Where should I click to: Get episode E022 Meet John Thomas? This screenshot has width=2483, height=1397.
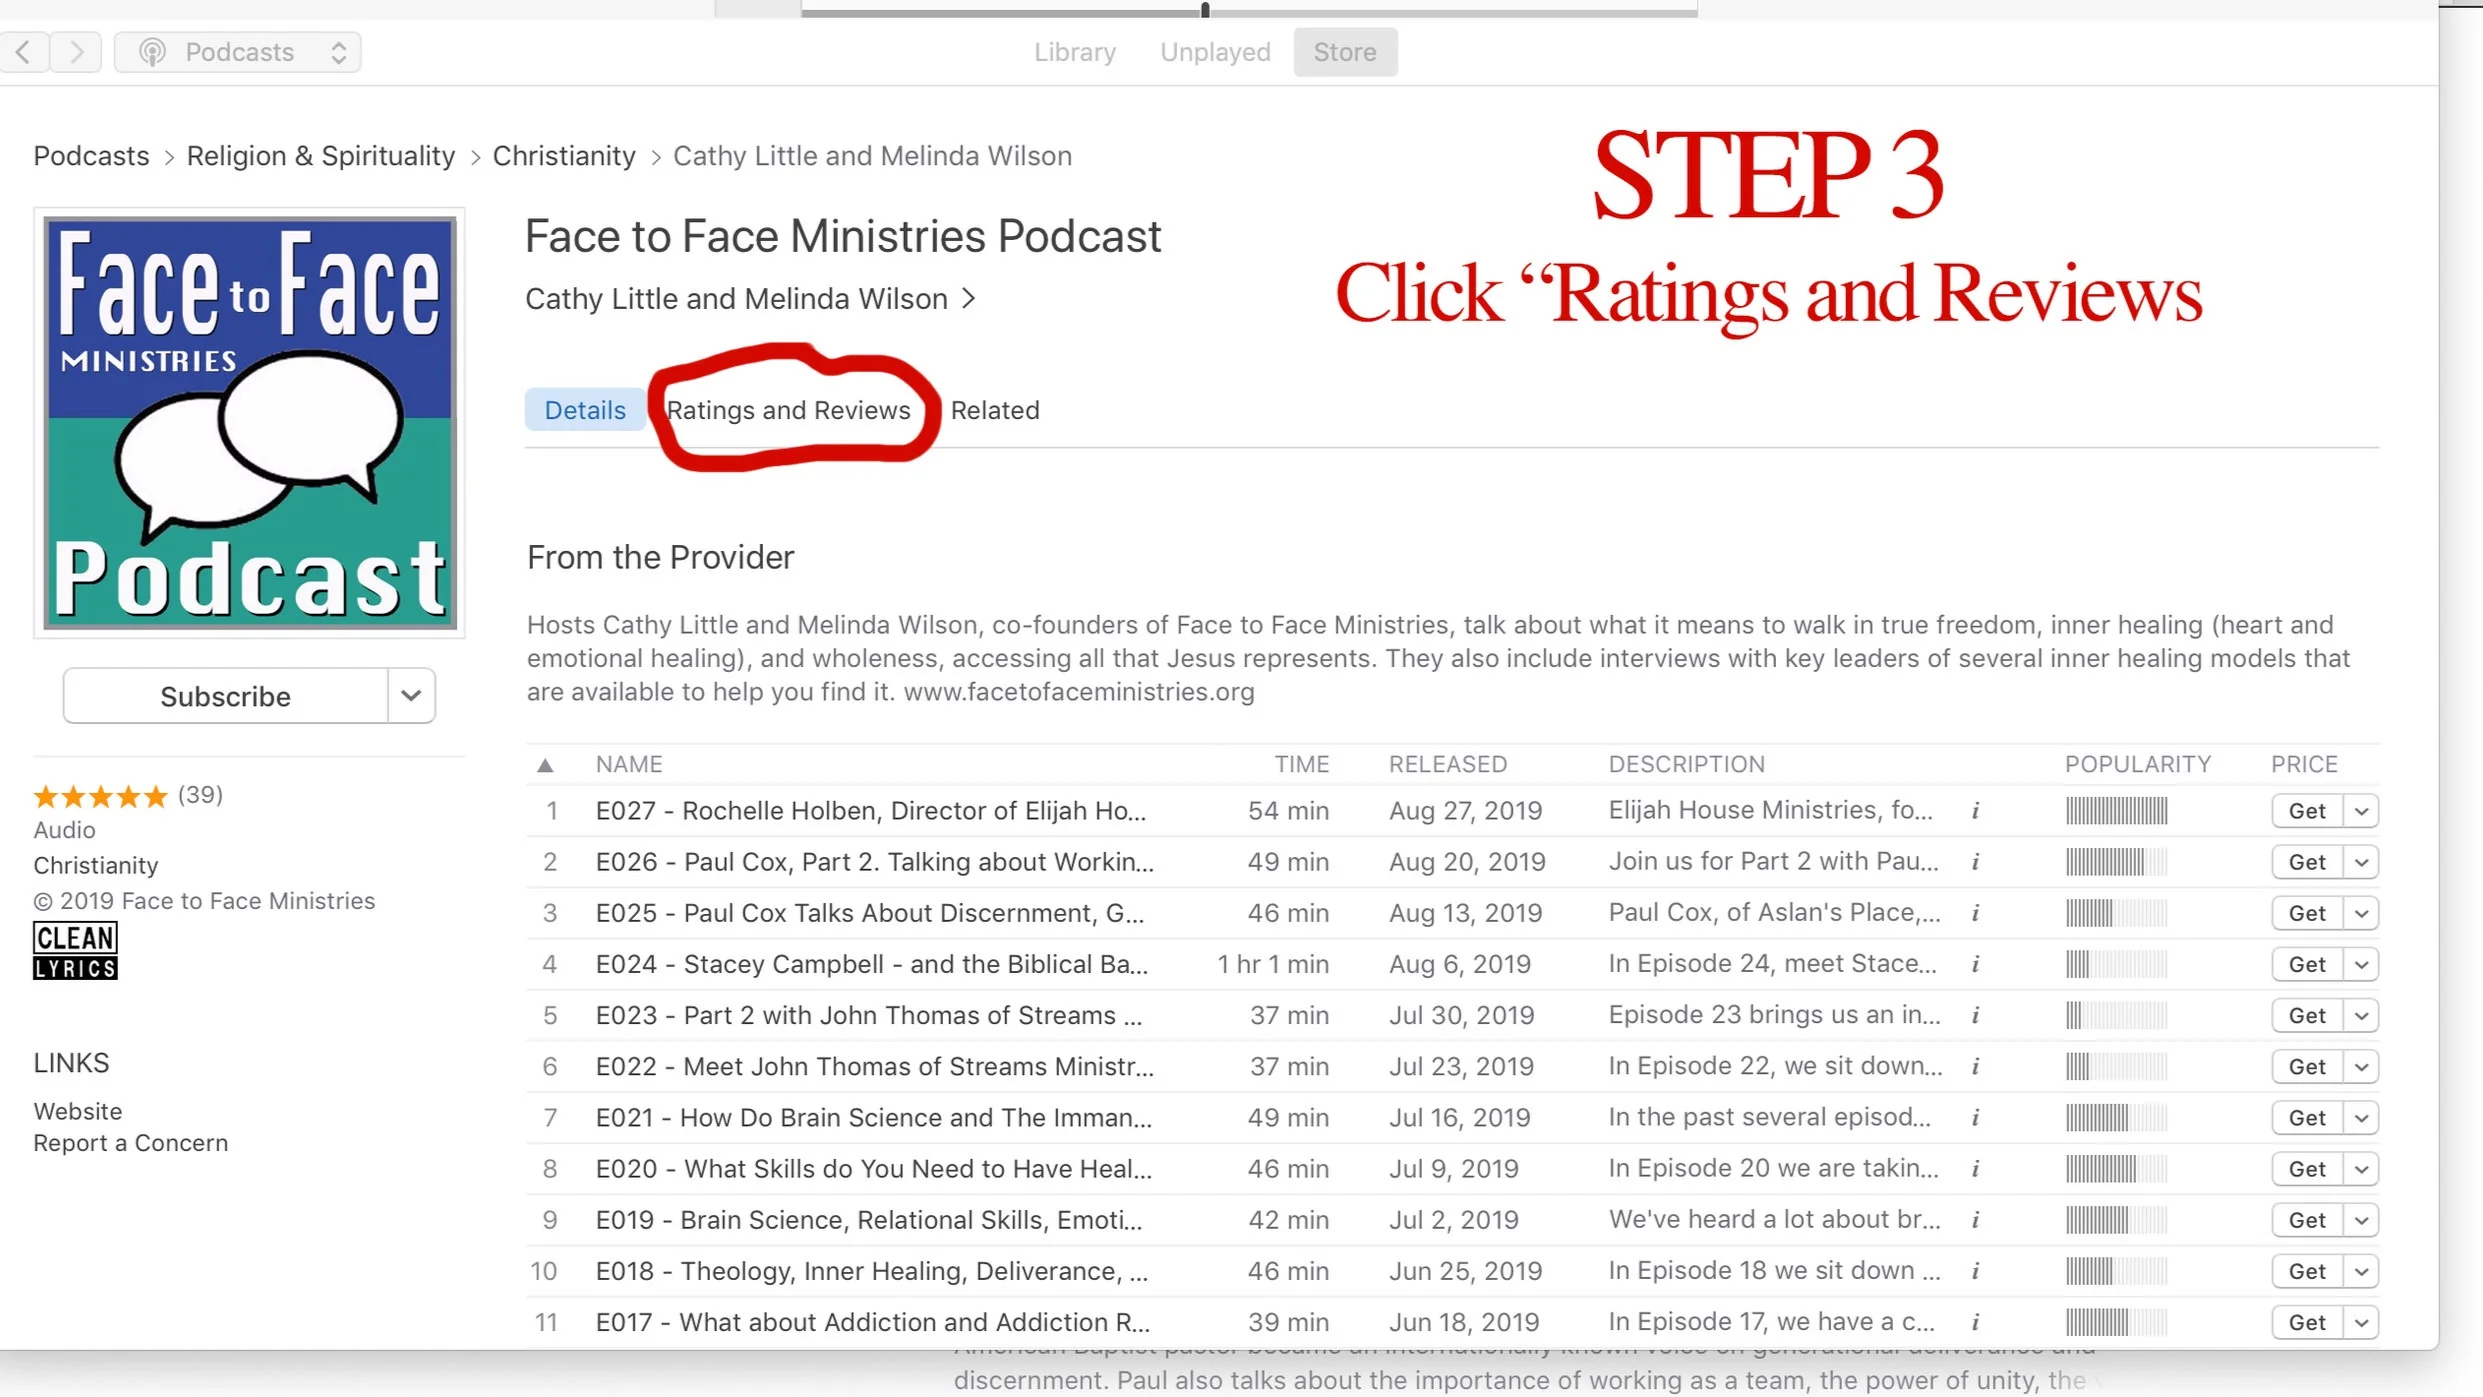(x=2307, y=1066)
